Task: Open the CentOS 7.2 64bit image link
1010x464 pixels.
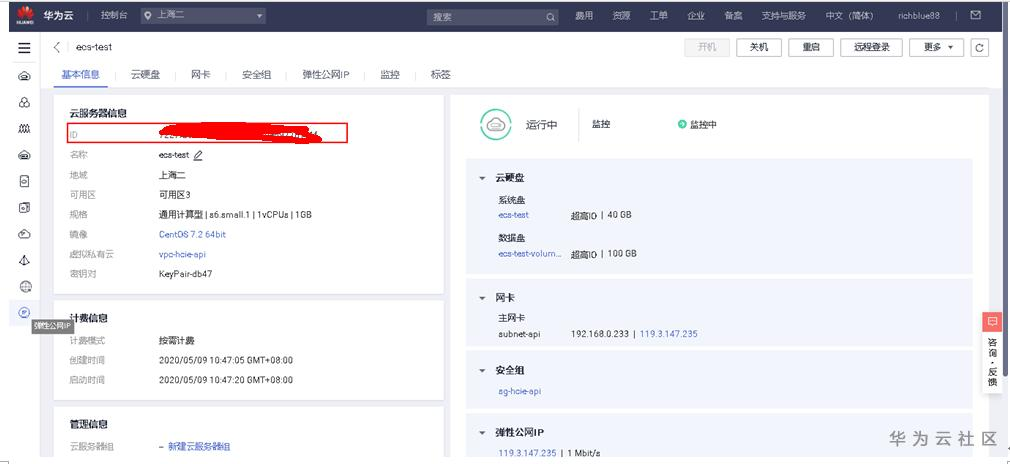Action: tap(192, 235)
